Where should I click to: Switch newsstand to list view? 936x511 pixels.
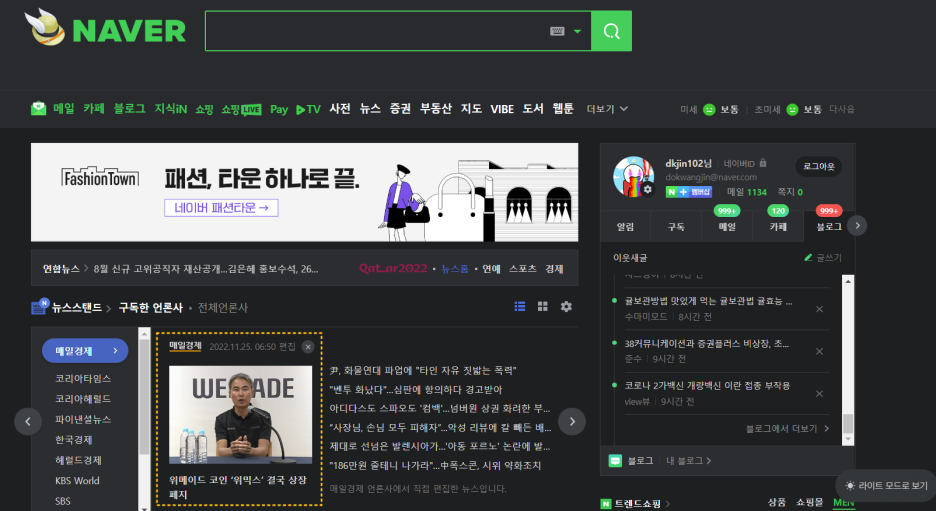(520, 306)
